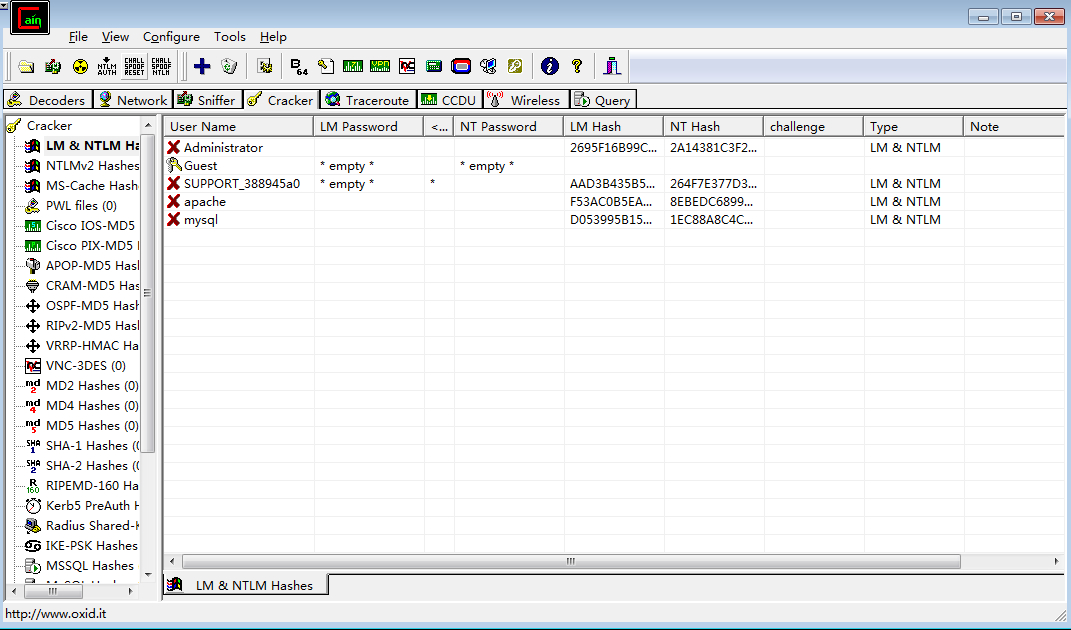Toggle the Start/Stop Sniffer toolbar icon
Viewport: 1071px width, 630px height.
[53, 66]
